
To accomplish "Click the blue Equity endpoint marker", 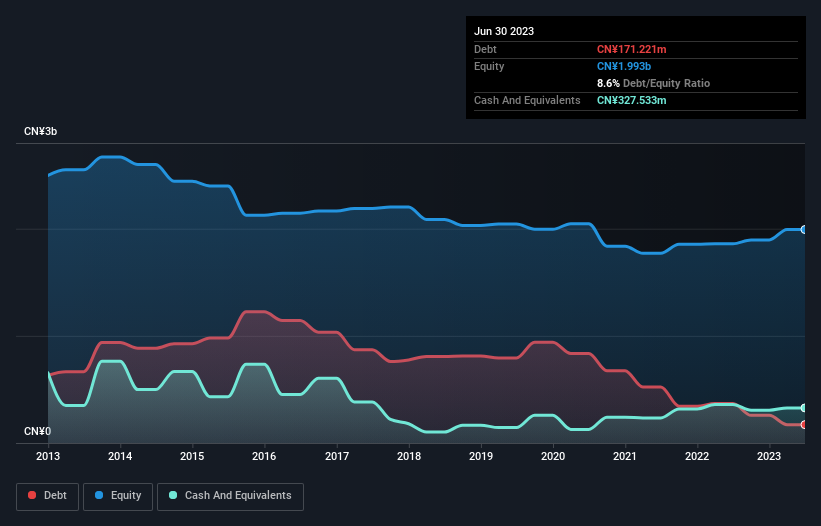I will point(804,229).
